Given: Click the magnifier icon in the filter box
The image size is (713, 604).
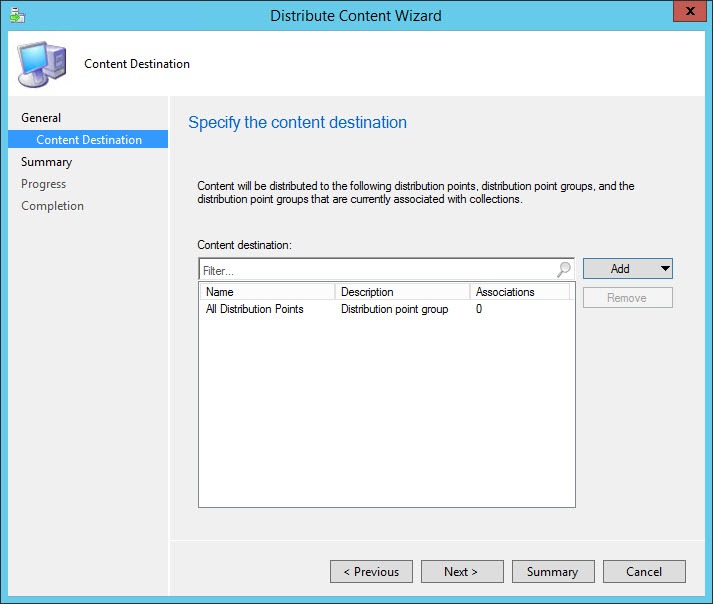Looking at the screenshot, I should coord(564,269).
